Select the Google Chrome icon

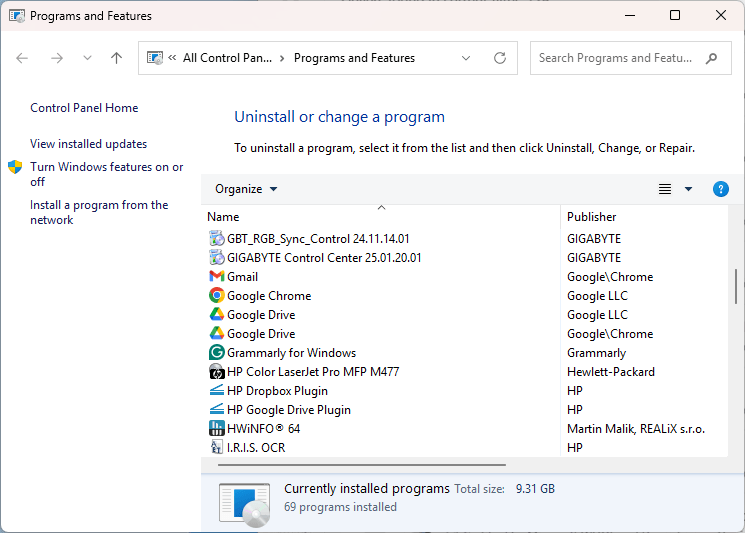[x=217, y=296]
